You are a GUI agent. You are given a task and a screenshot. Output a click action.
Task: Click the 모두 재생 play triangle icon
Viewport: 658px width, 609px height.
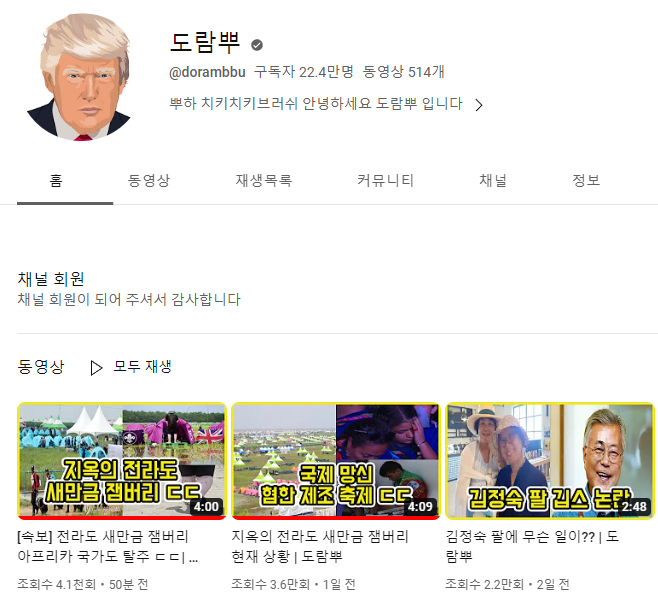click(97, 368)
